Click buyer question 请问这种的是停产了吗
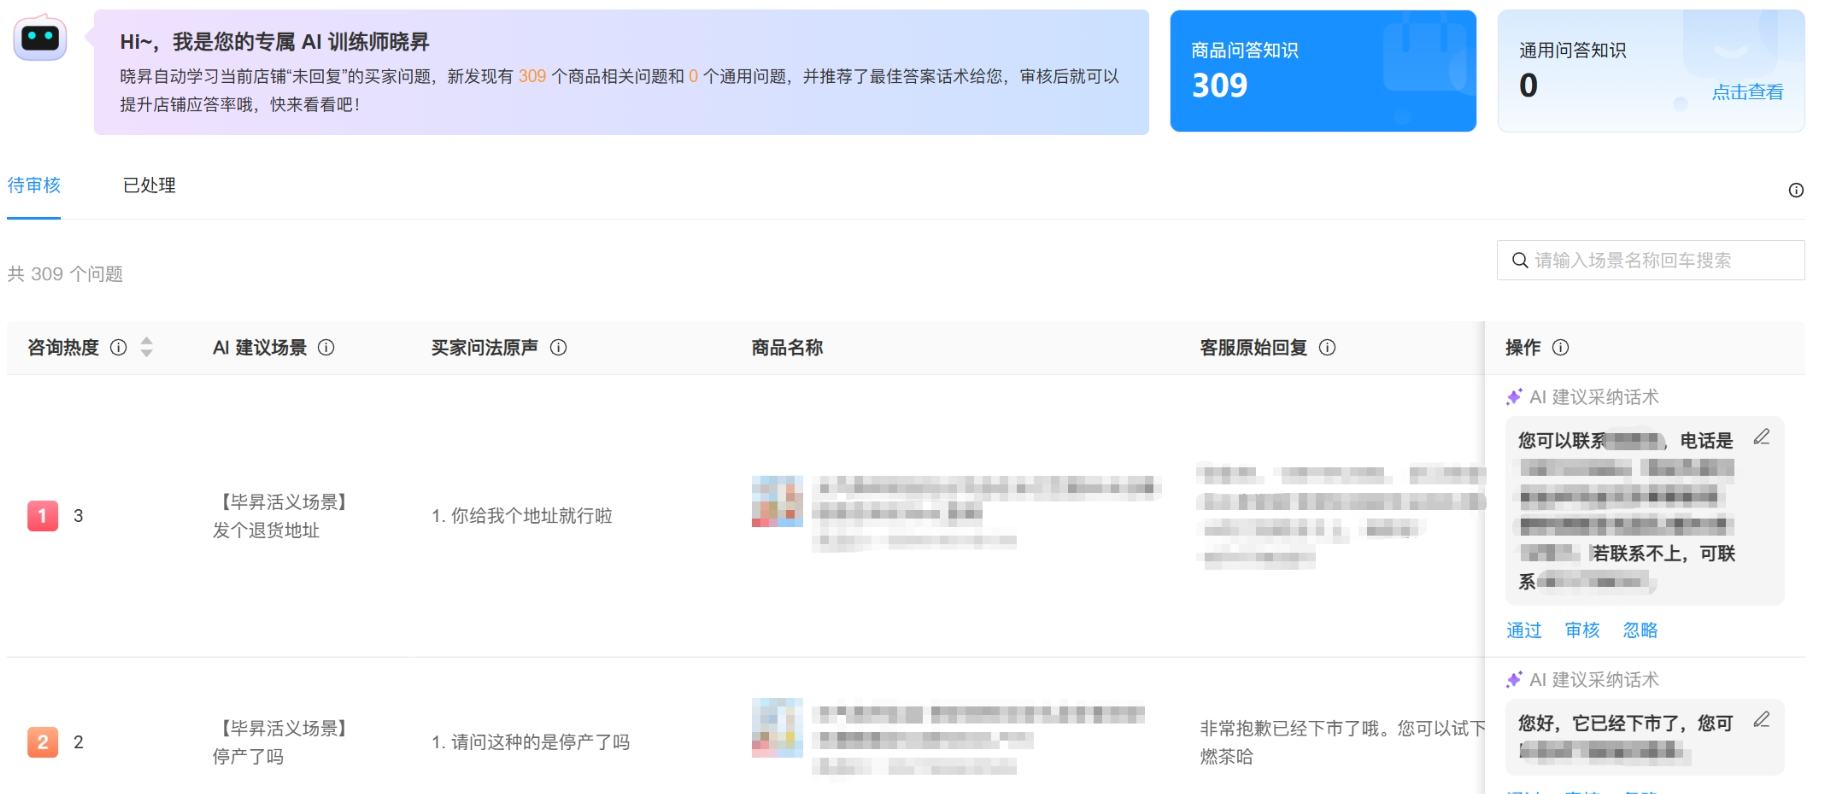 coord(531,742)
